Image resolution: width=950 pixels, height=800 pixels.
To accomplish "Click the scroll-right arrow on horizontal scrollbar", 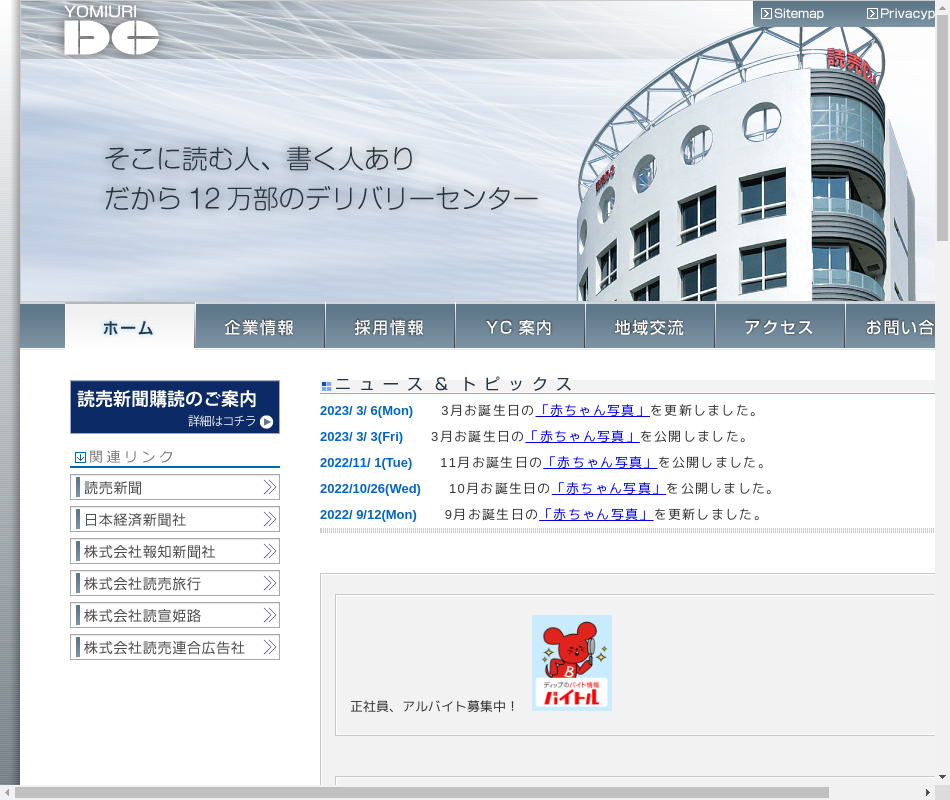I will [x=928, y=793].
